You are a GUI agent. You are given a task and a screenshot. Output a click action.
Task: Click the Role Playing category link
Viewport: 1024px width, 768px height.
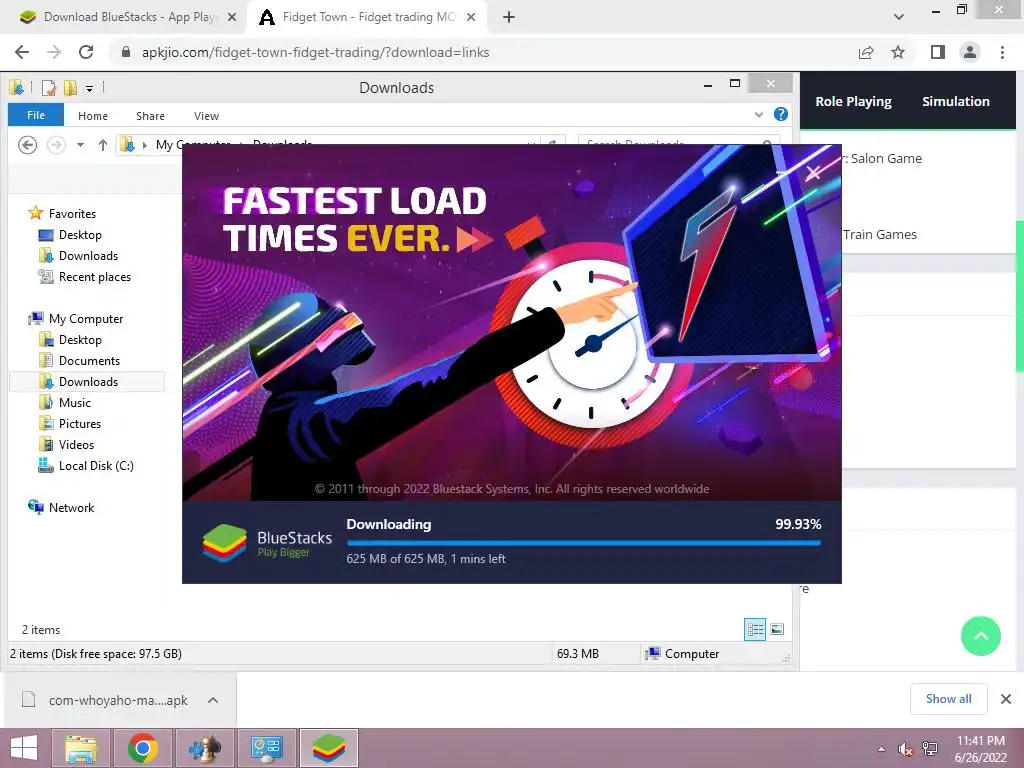pyautogui.click(x=853, y=101)
